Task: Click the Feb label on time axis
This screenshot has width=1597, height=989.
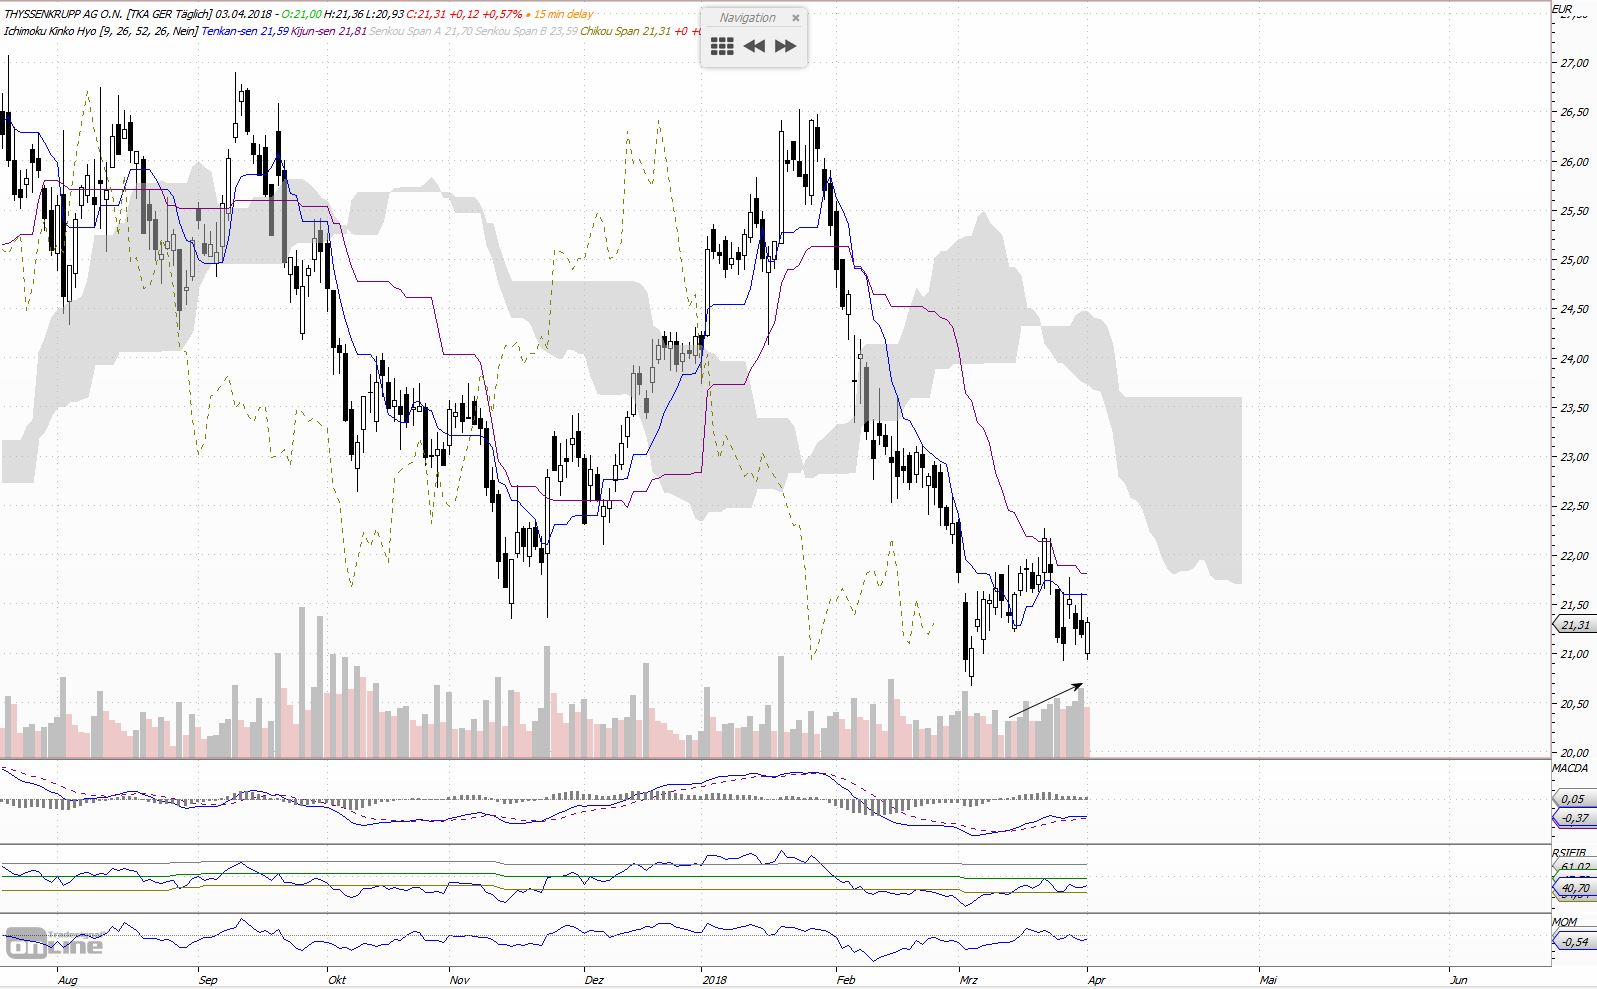Action: [x=846, y=980]
